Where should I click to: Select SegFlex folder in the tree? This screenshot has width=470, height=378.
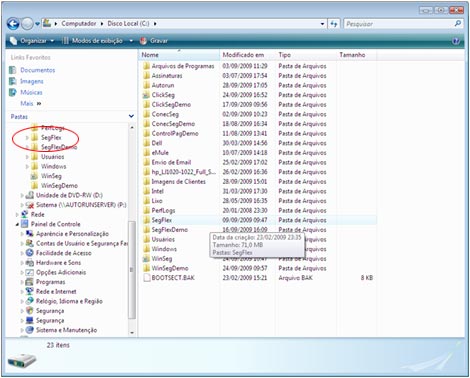tap(51, 137)
